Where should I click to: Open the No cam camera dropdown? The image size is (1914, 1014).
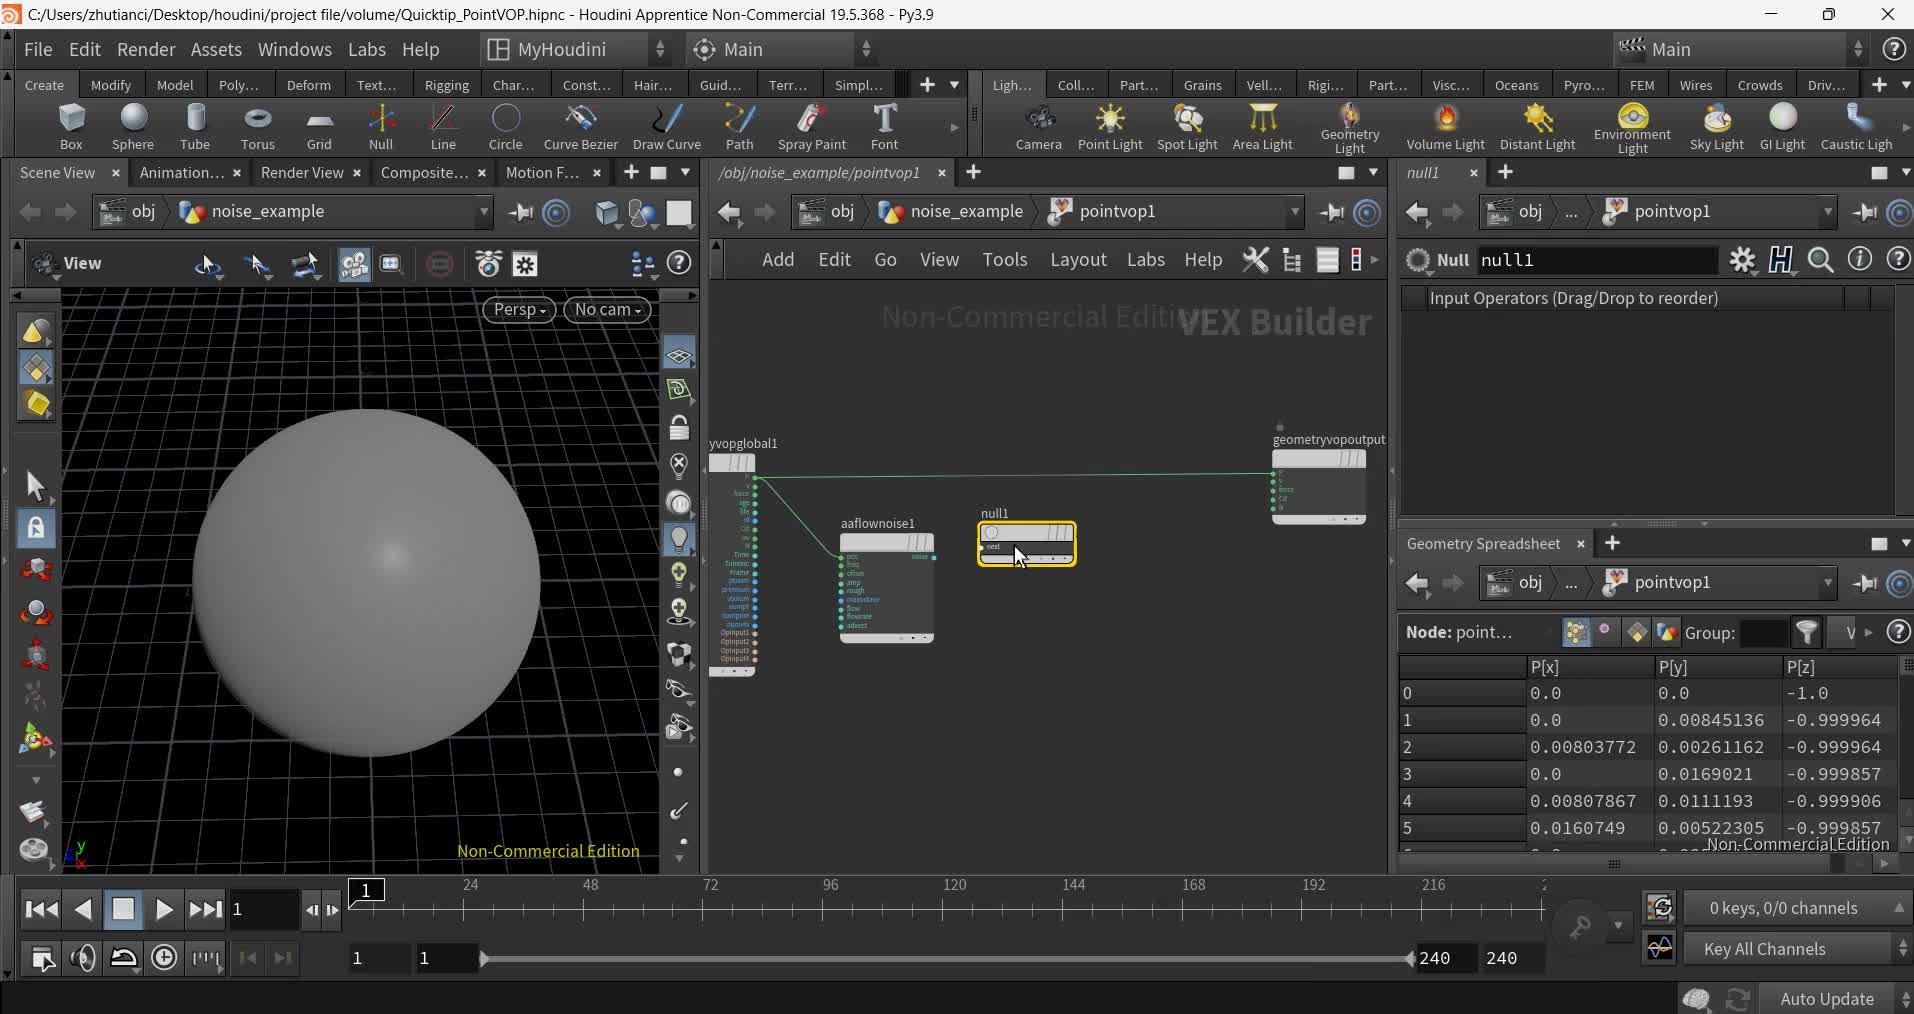pyautogui.click(x=607, y=310)
